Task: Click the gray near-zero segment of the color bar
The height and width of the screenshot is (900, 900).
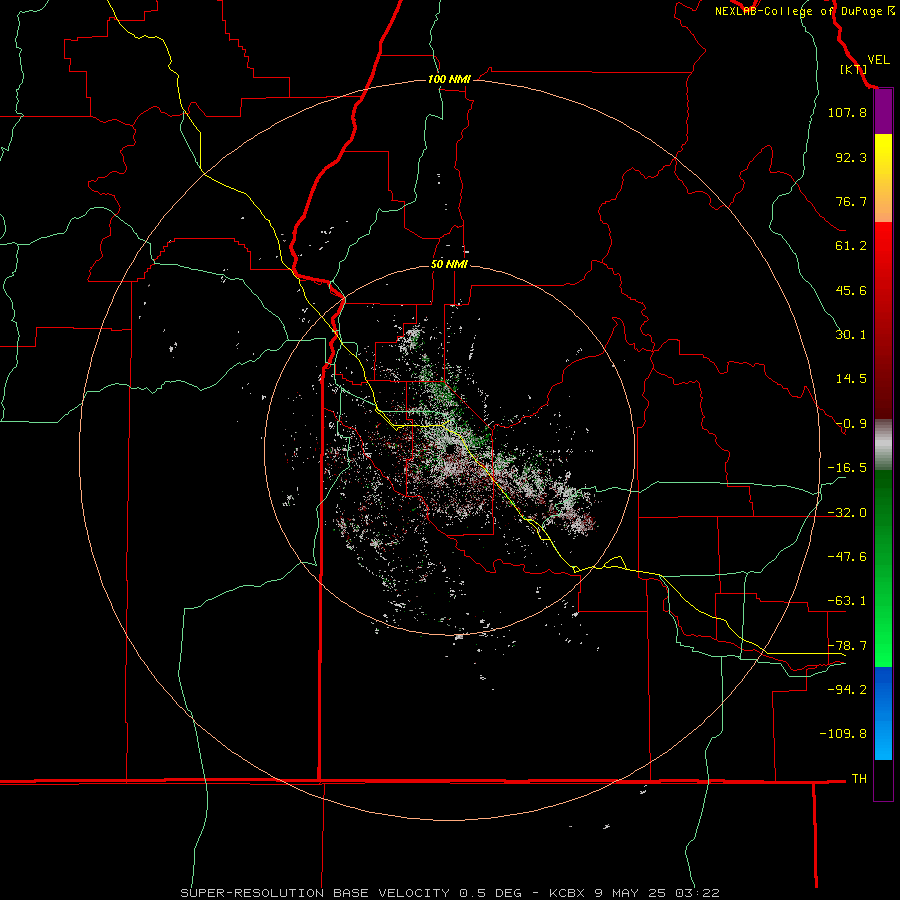Action: pos(883,445)
